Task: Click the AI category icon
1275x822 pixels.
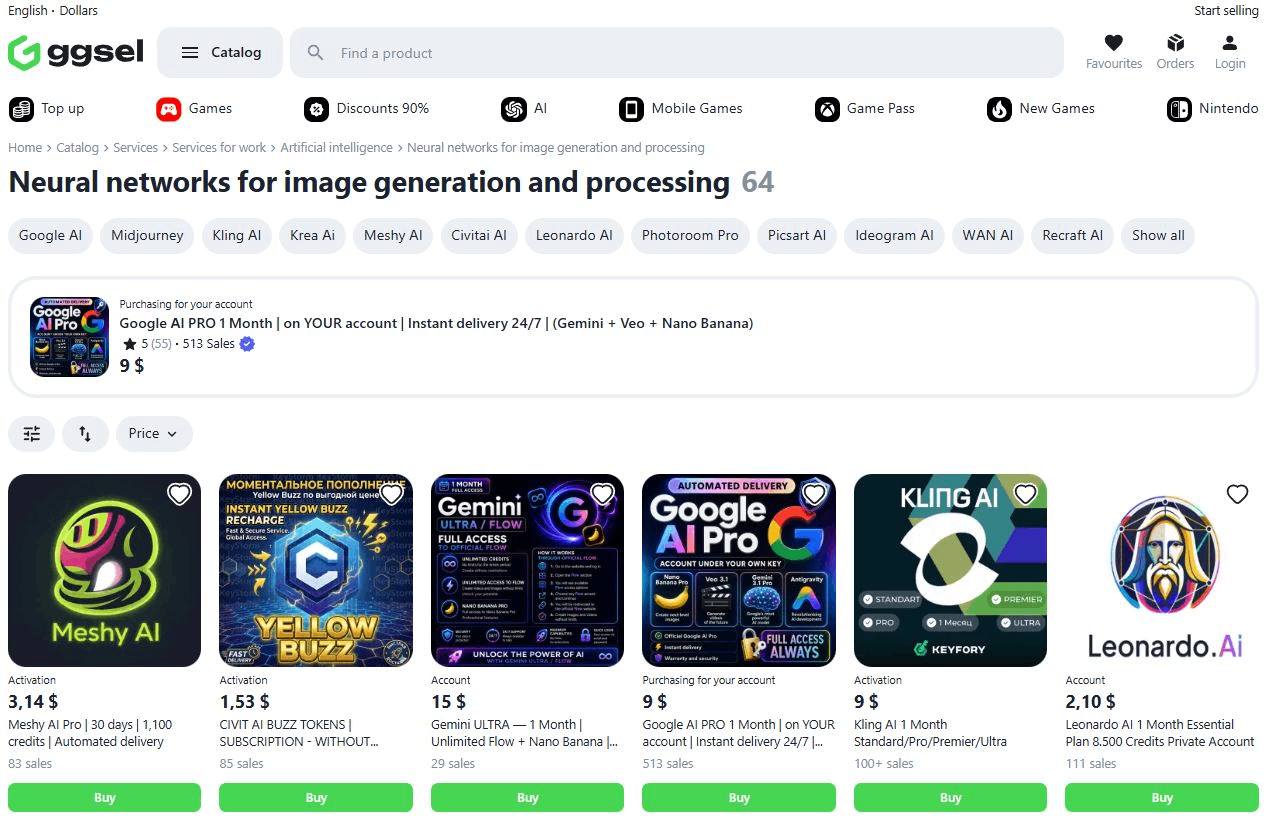Action: click(514, 109)
